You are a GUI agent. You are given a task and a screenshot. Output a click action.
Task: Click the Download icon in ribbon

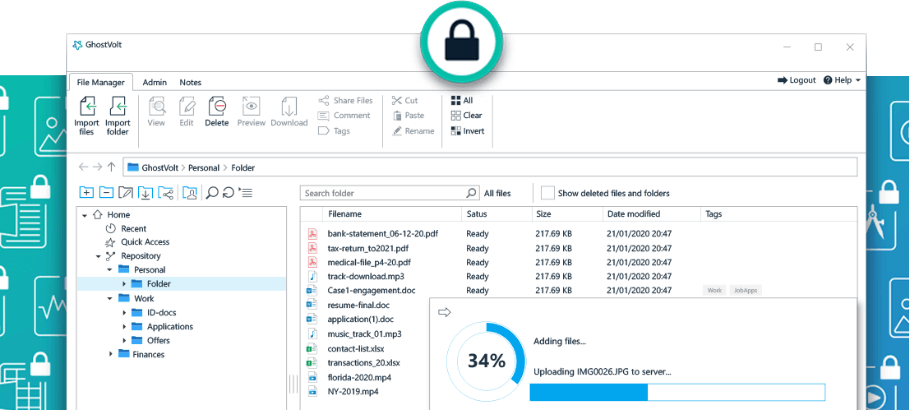[289, 107]
